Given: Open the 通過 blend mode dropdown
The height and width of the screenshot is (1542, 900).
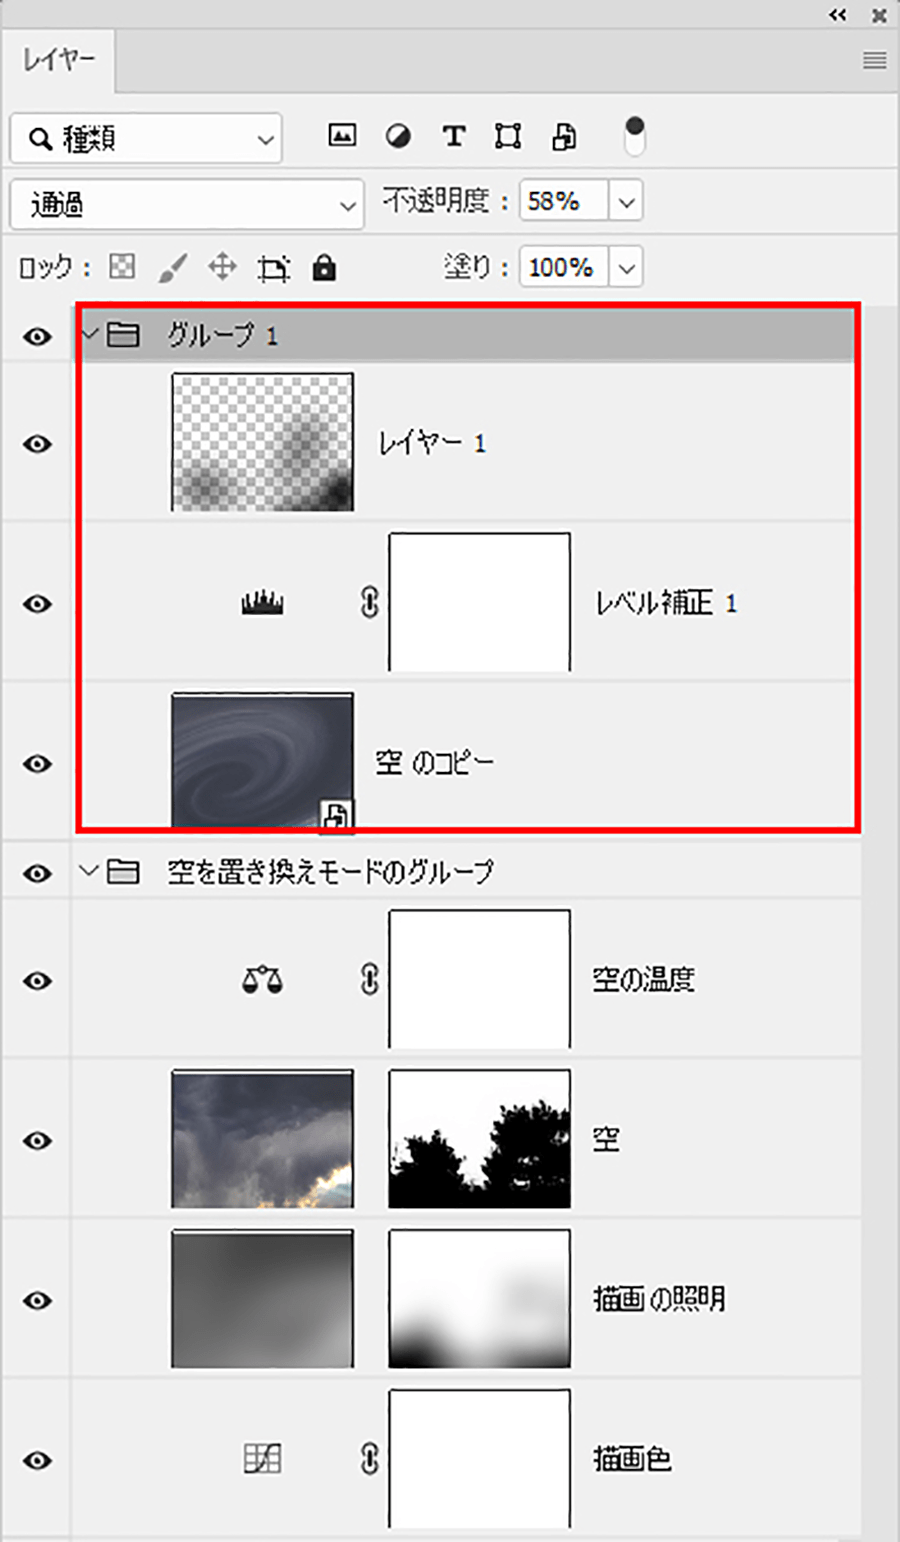Looking at the screenshot, I should (187, 204).
